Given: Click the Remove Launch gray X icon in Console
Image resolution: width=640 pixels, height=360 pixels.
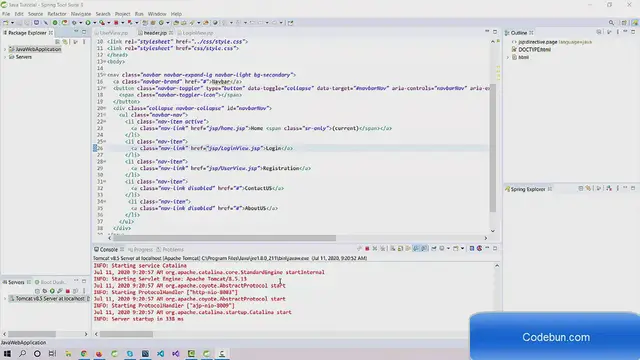Looking at the screenshot, I should click(x=375, y=249).
